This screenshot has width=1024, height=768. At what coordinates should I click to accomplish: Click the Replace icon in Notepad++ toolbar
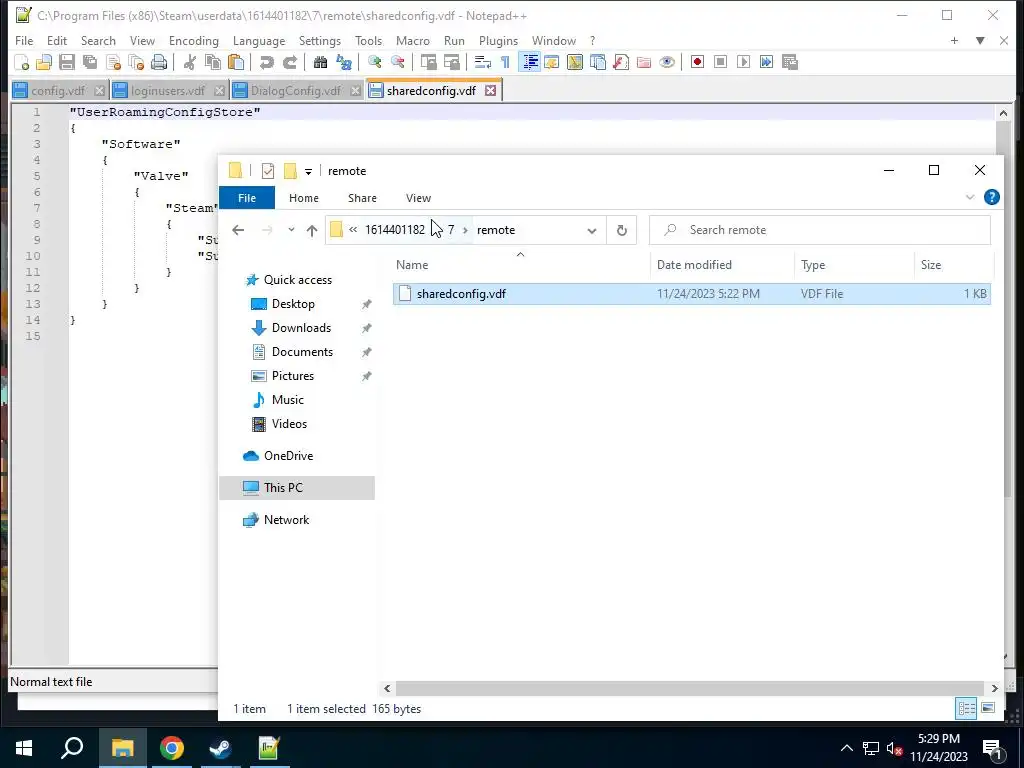coord(344,62)
